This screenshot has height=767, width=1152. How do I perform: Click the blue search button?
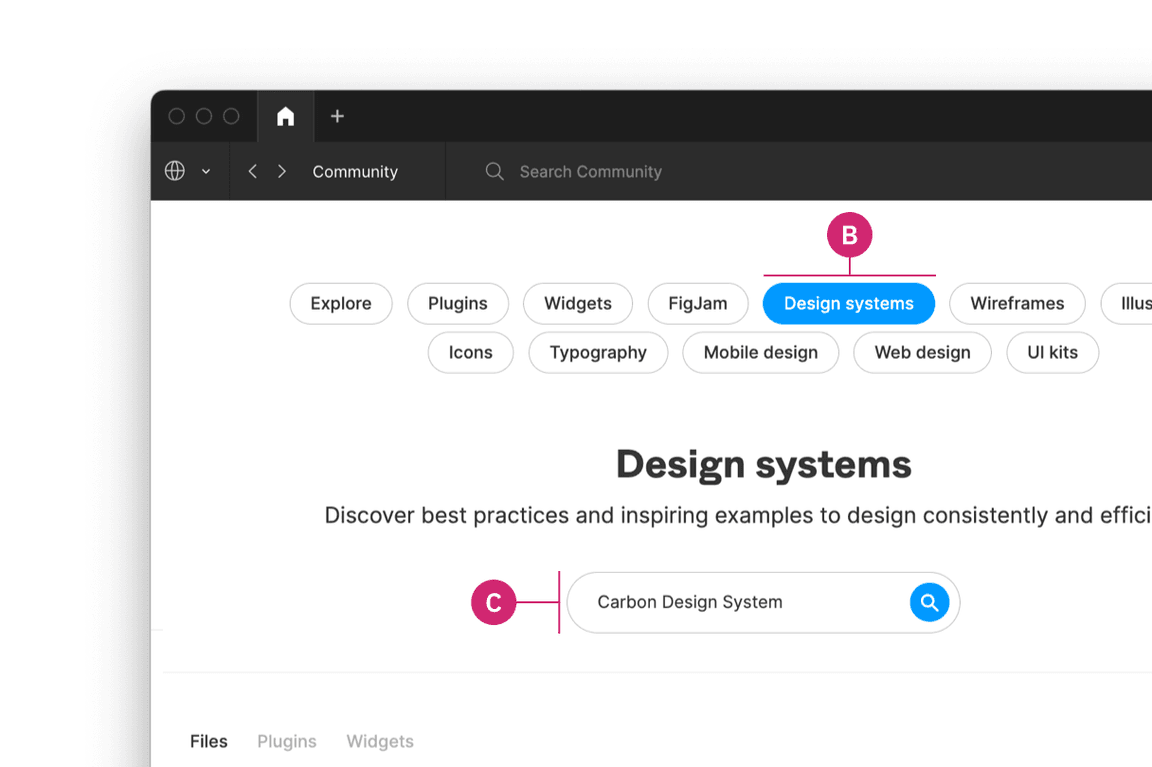tap(929, 602)
